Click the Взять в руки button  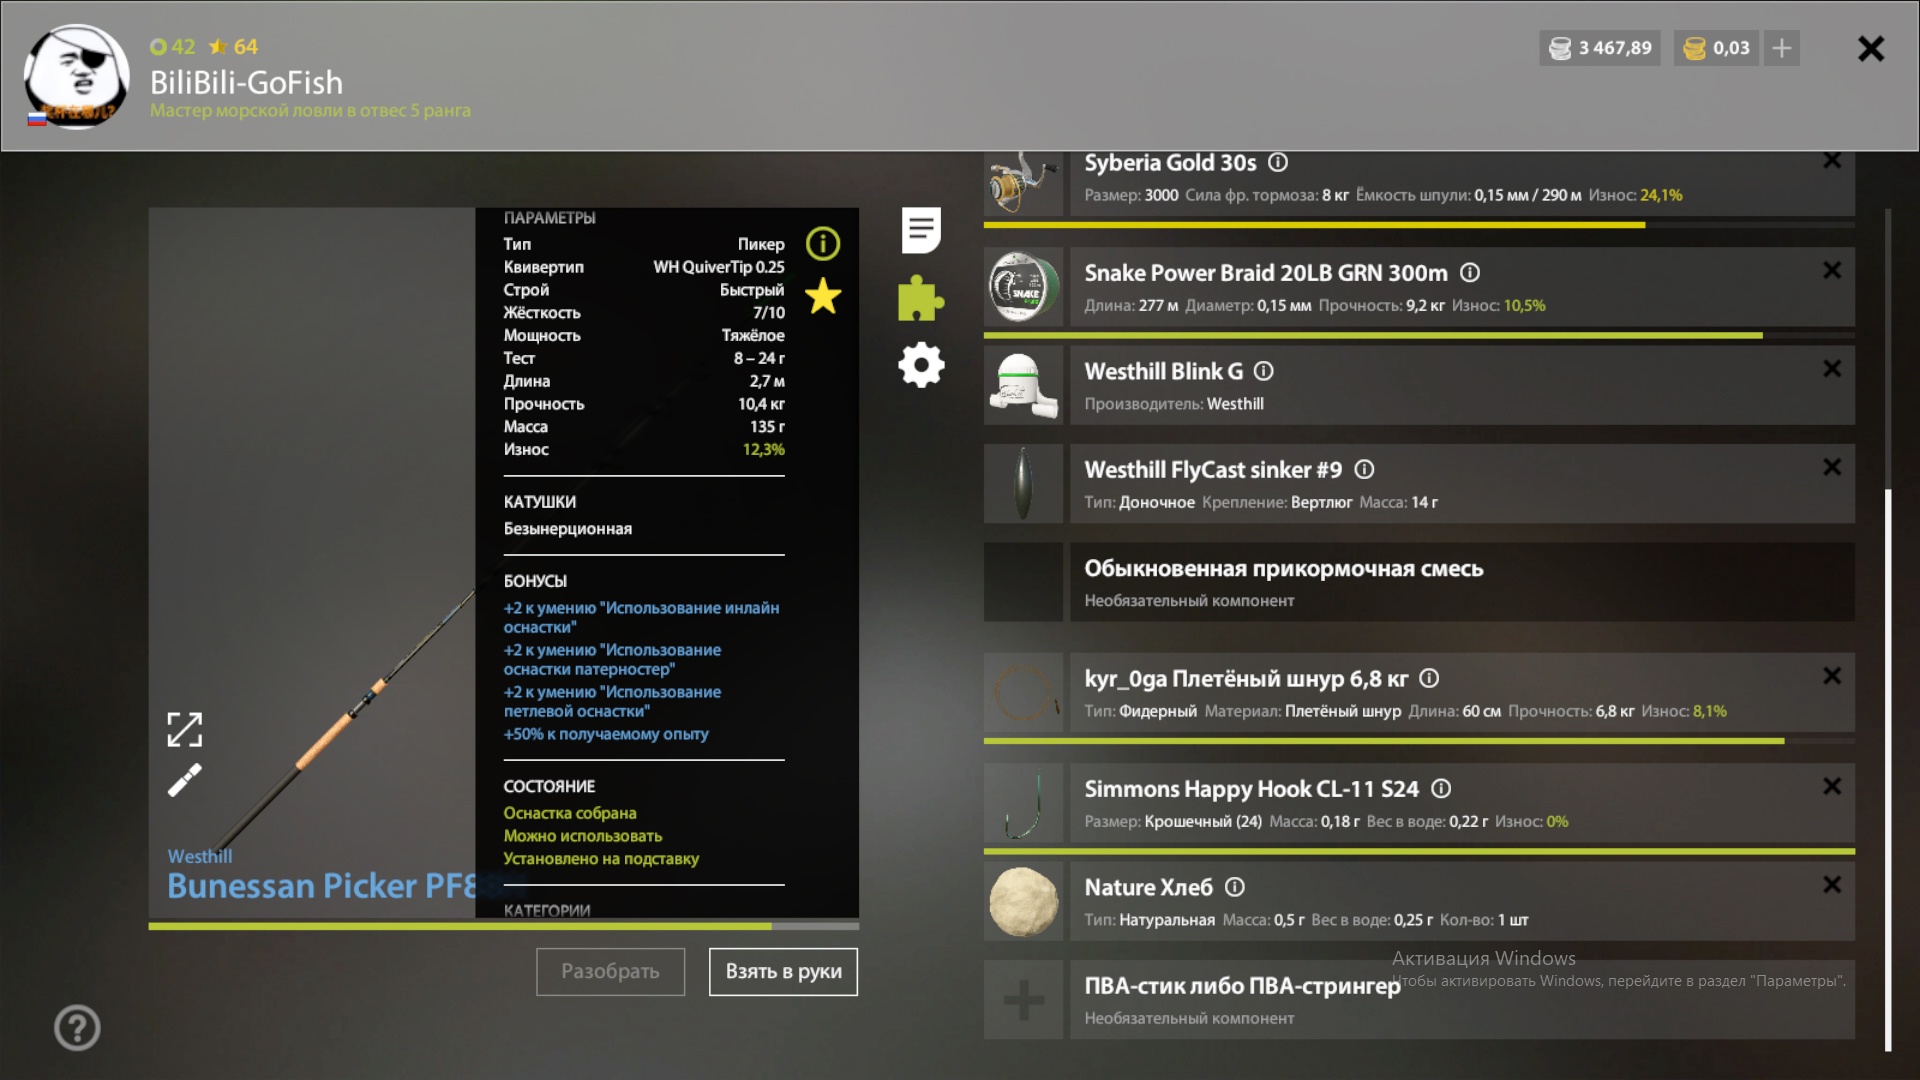(x=783, y=971)
